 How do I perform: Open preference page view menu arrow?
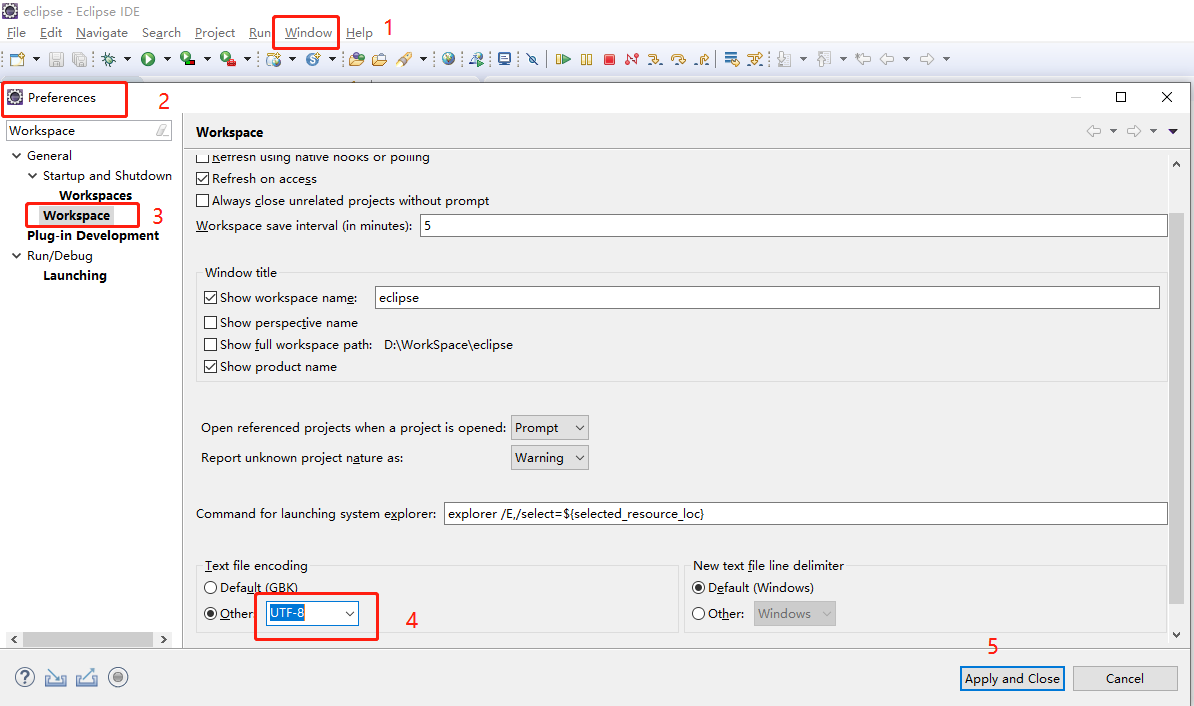1173,132
